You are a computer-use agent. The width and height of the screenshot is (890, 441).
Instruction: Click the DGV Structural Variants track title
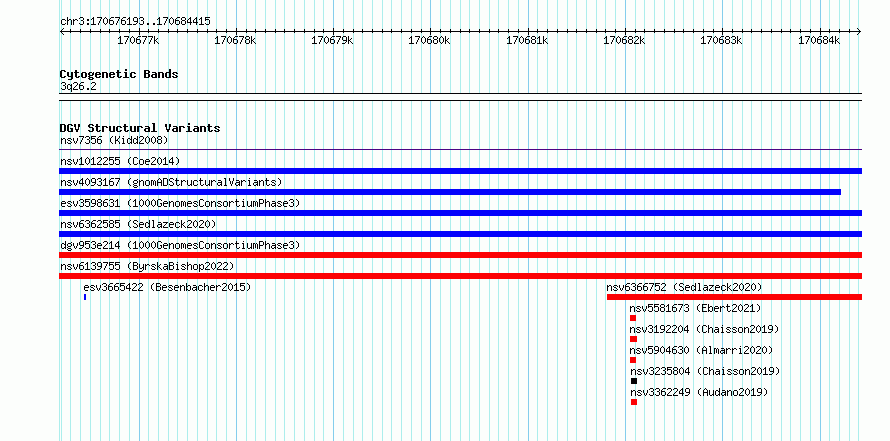click(x=140, y=128)
